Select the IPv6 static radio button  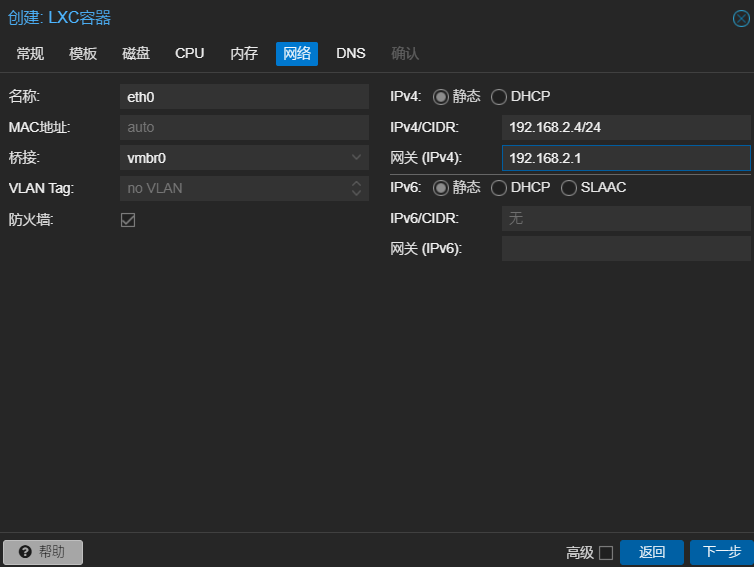coord(441,188)
